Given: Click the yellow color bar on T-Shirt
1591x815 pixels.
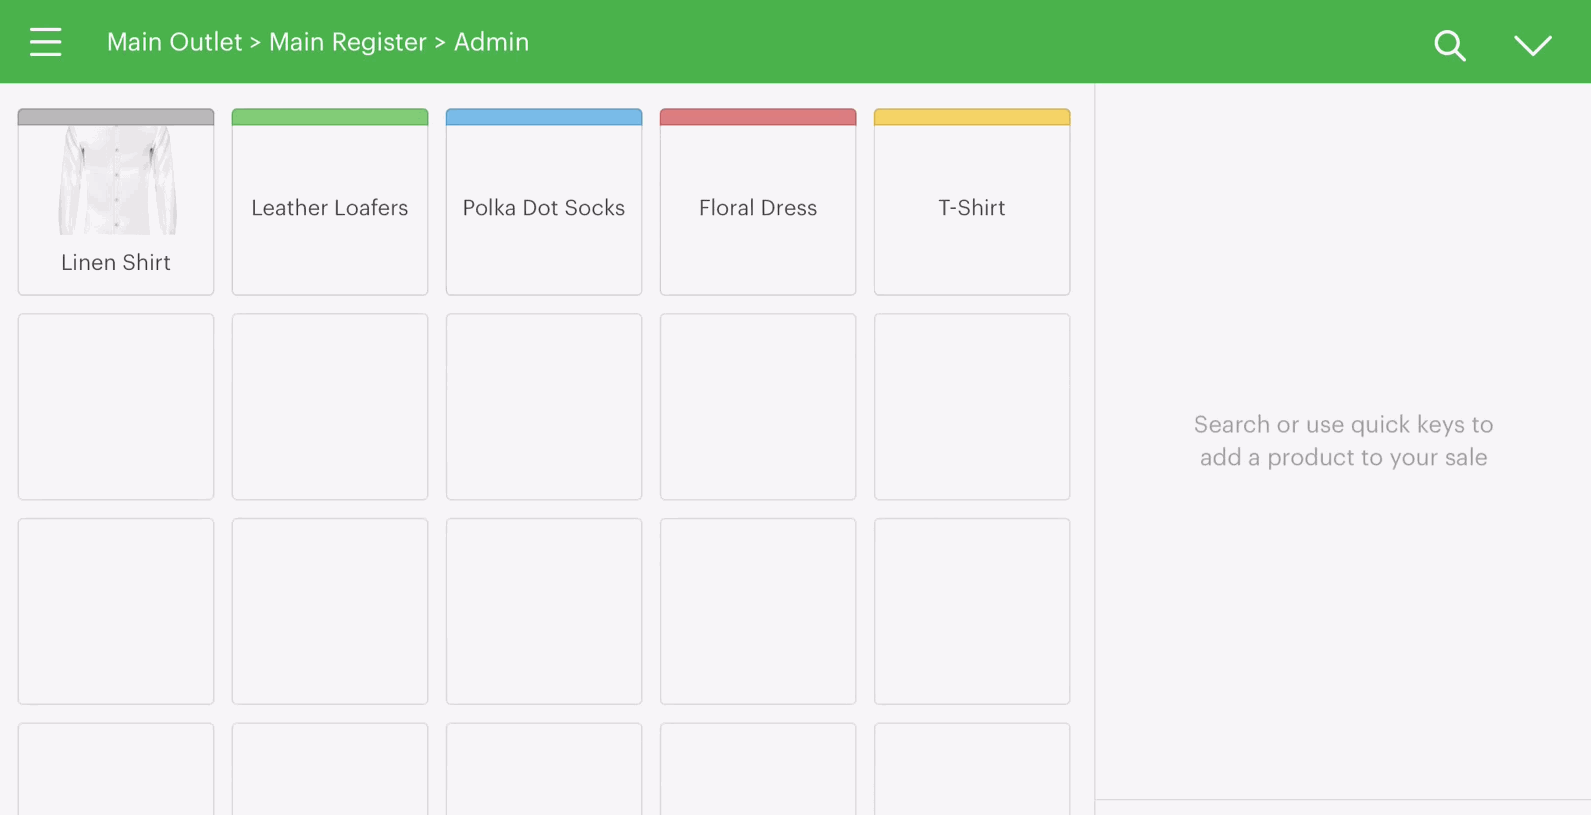Looking at the screenshot, I should click(972, 117).
